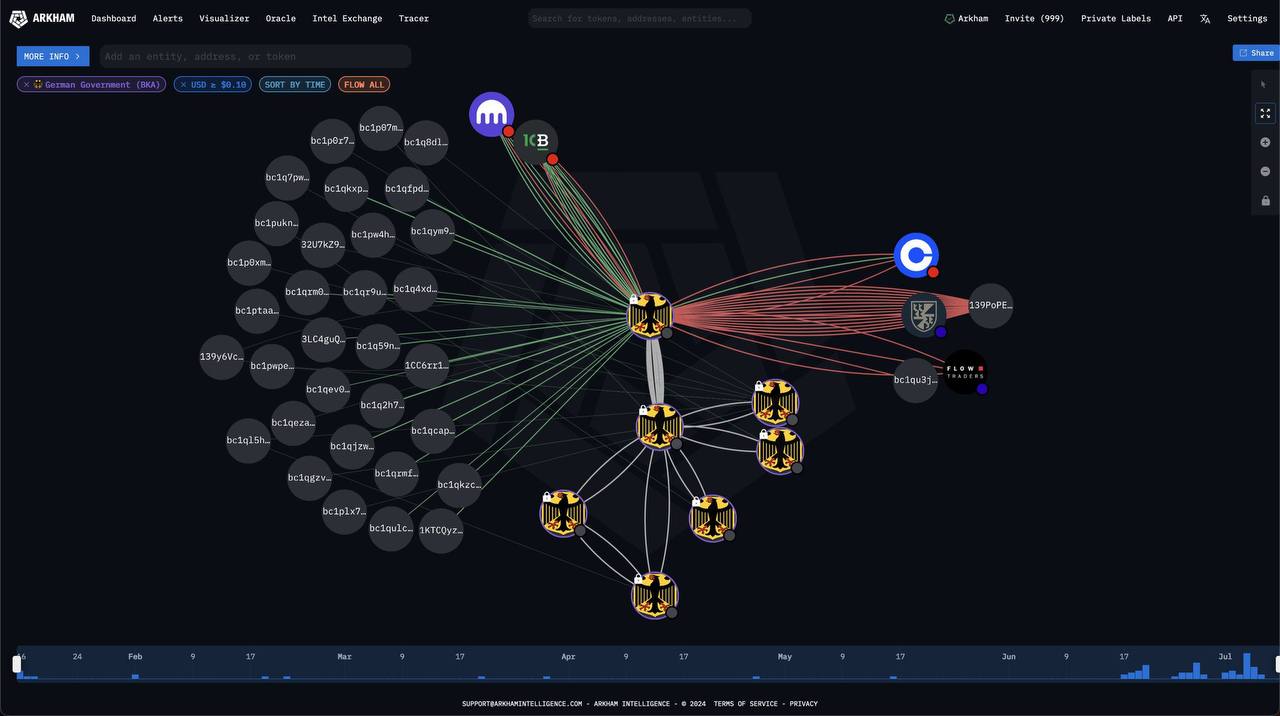Open the Visualizer menu item
This screenshot has width=1280, height=716.
tap(224, 18)
